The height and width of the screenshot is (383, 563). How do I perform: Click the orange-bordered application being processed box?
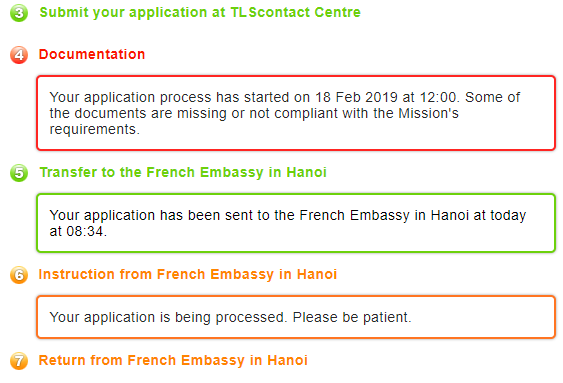[x=296, y=317]
